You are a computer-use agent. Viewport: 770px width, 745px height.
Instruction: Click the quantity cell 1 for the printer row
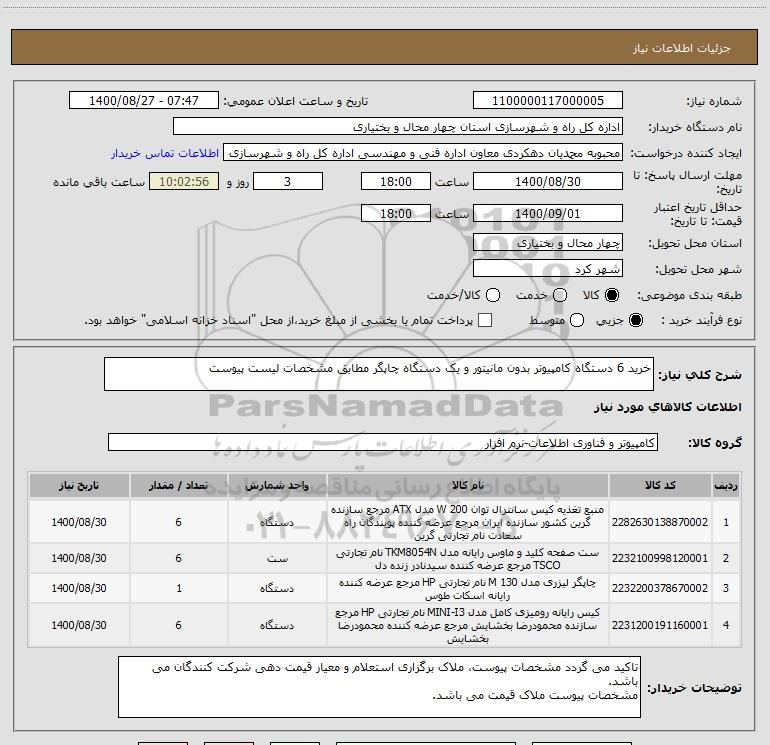point(178,588)
